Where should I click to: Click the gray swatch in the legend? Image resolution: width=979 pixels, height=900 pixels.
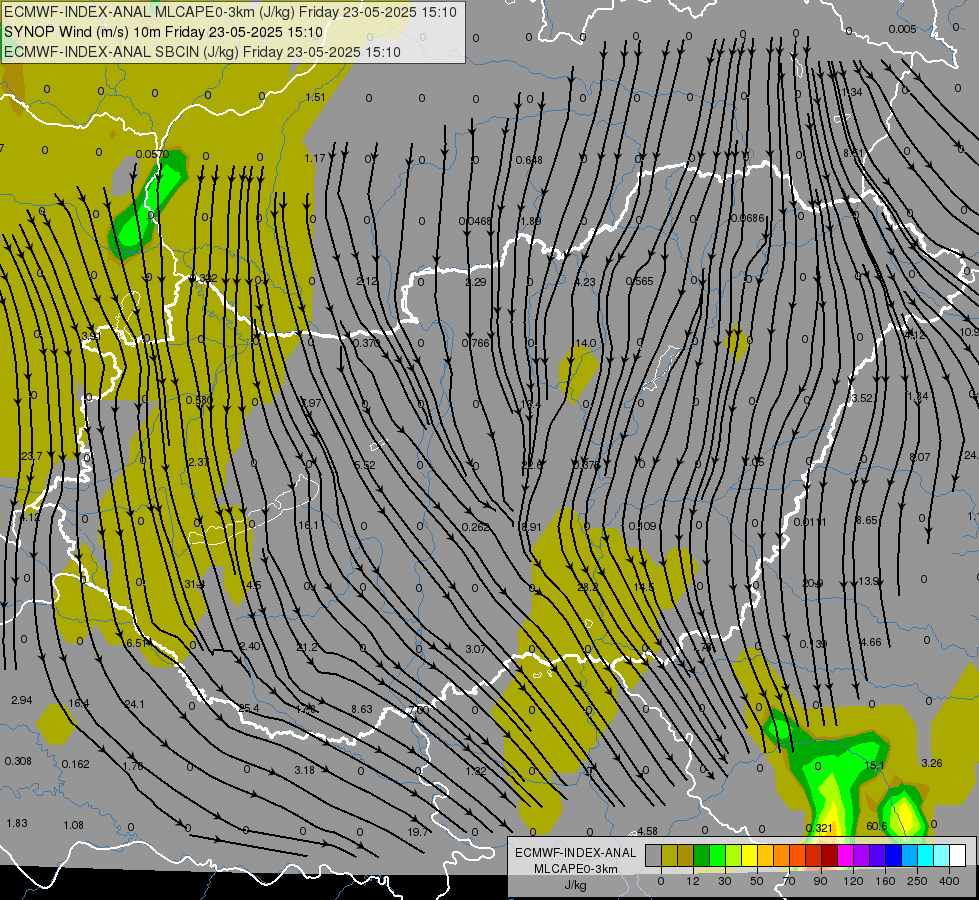click(653, 855)
